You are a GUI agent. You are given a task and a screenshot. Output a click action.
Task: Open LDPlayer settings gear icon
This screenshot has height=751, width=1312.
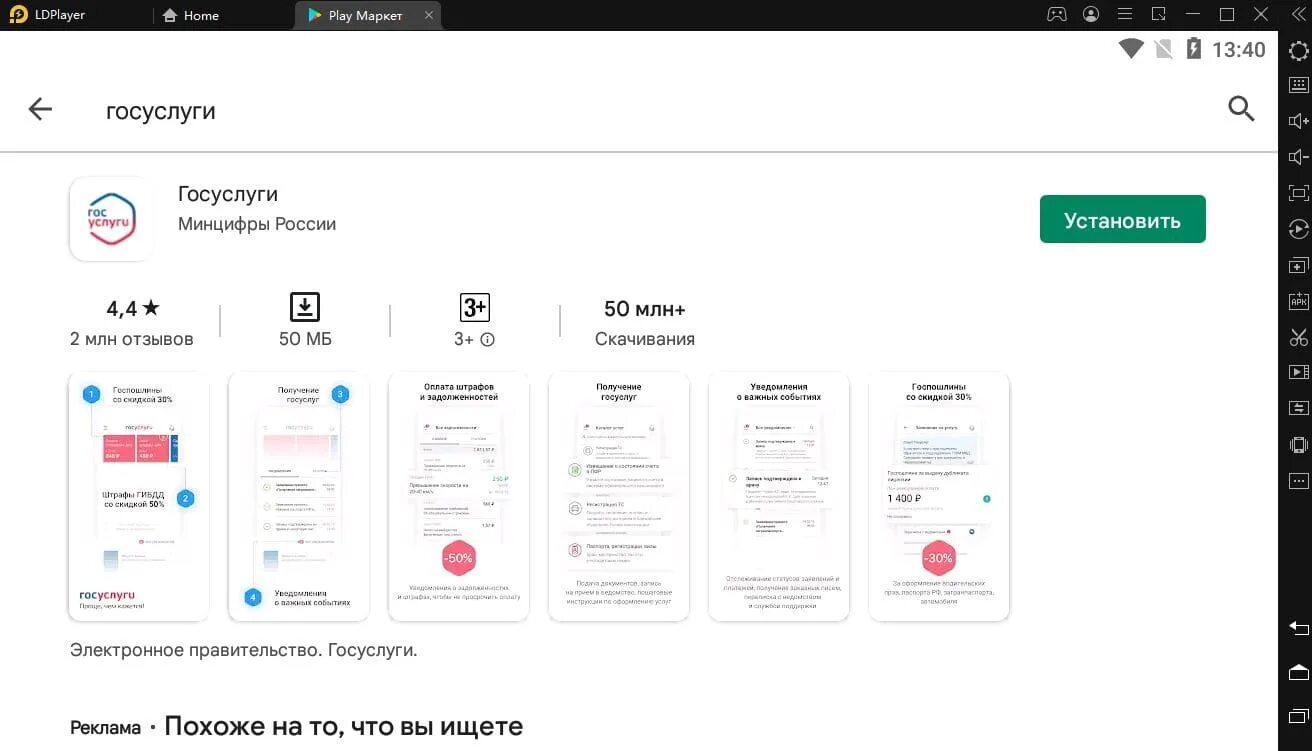(x=1298, y=52)
